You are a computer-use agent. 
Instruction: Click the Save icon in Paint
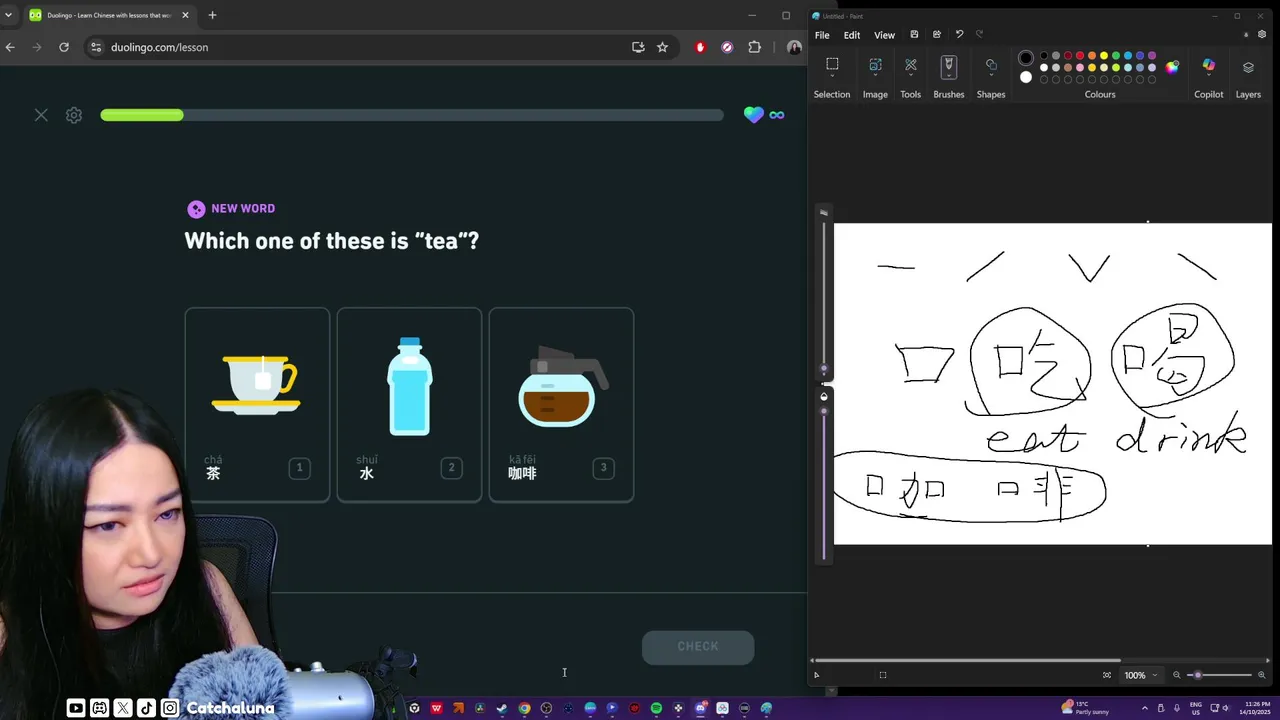tap(914, 34)
